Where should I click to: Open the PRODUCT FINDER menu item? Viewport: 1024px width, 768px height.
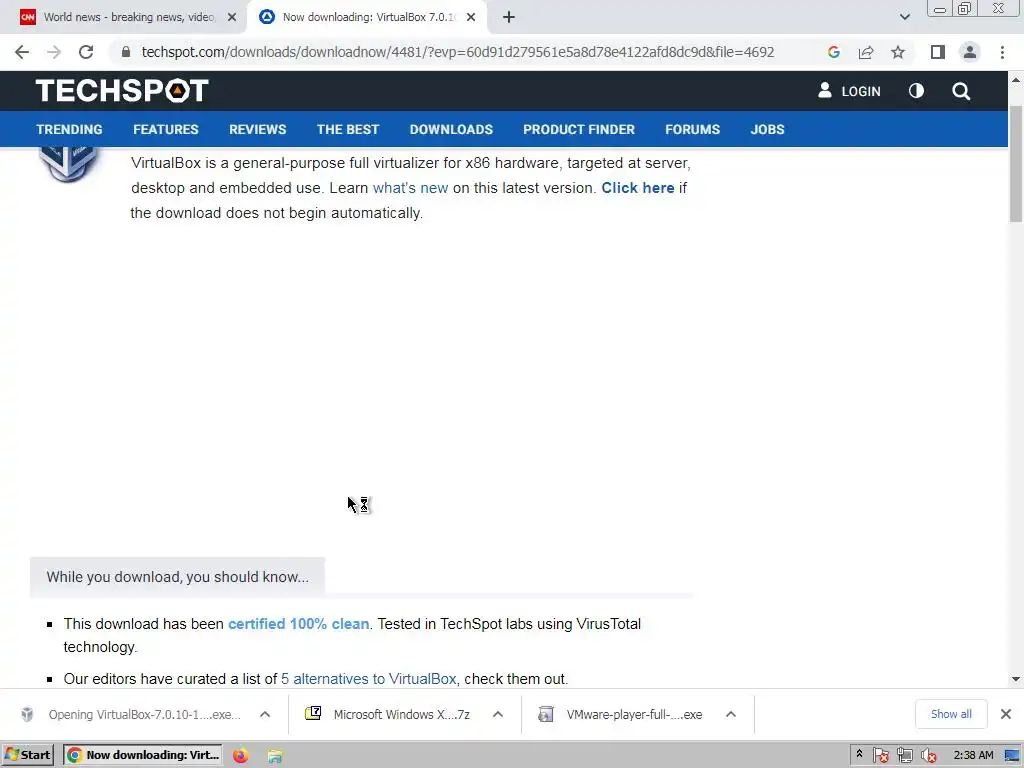(579, 129)
